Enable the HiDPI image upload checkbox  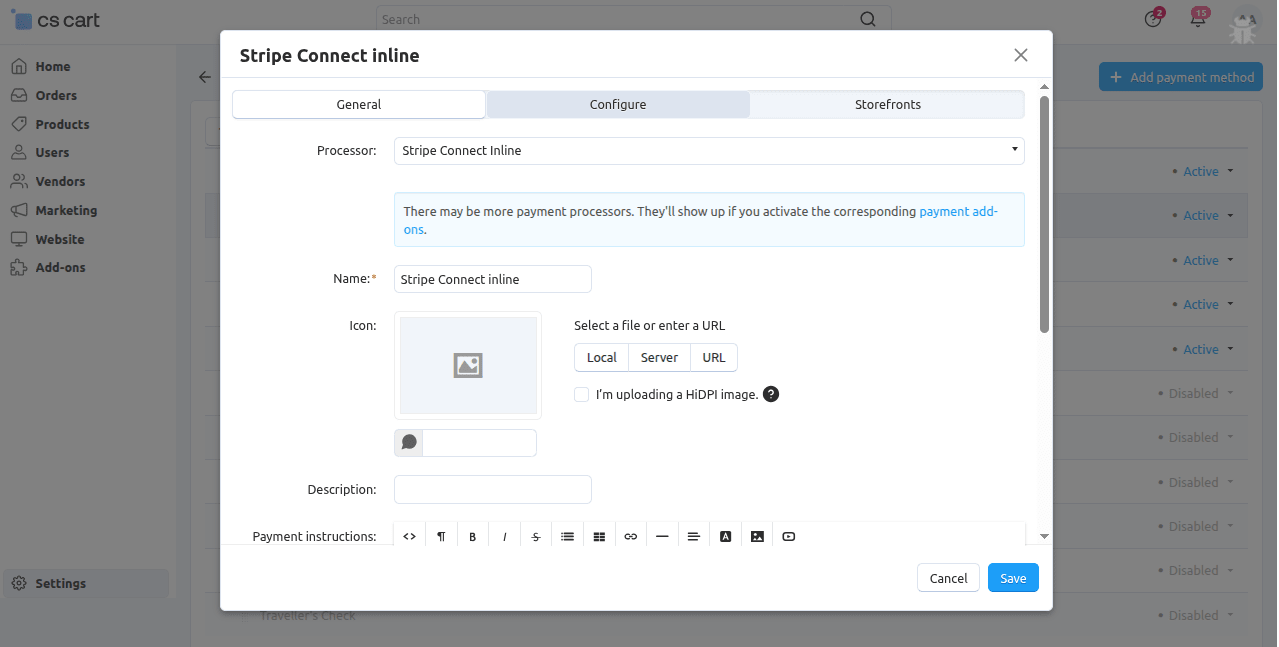(x=581, y=394)
